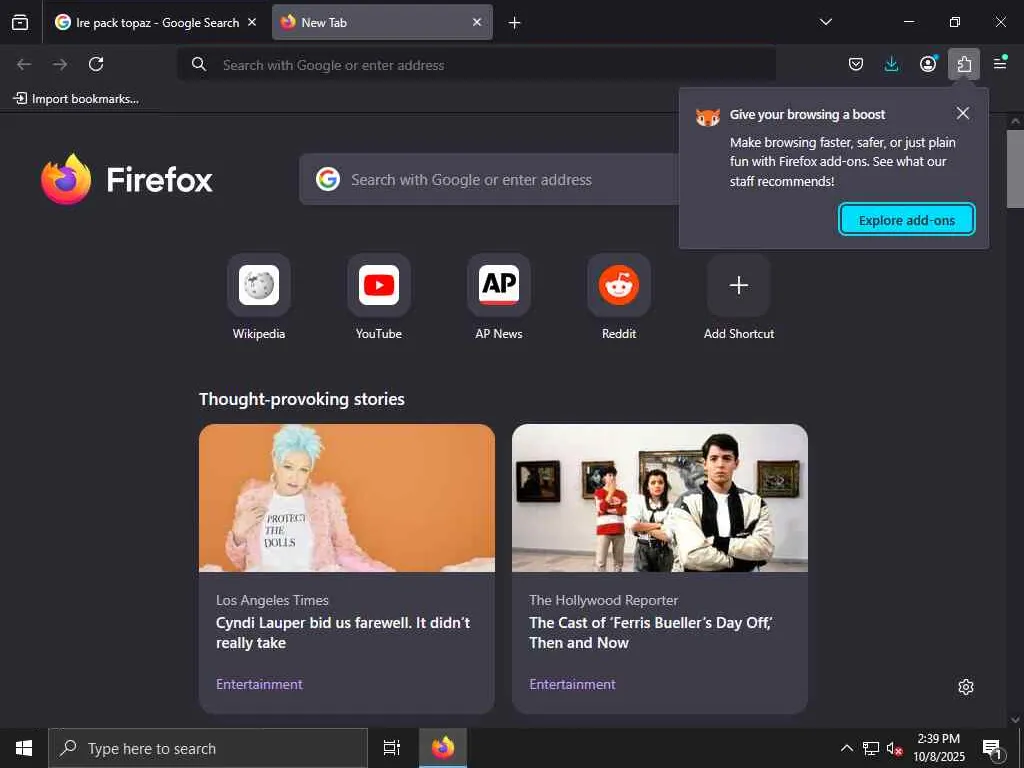Select the New Tab tab
Image resolution: width=1024 pixels, height=768 pixels.
pos(382,22)
